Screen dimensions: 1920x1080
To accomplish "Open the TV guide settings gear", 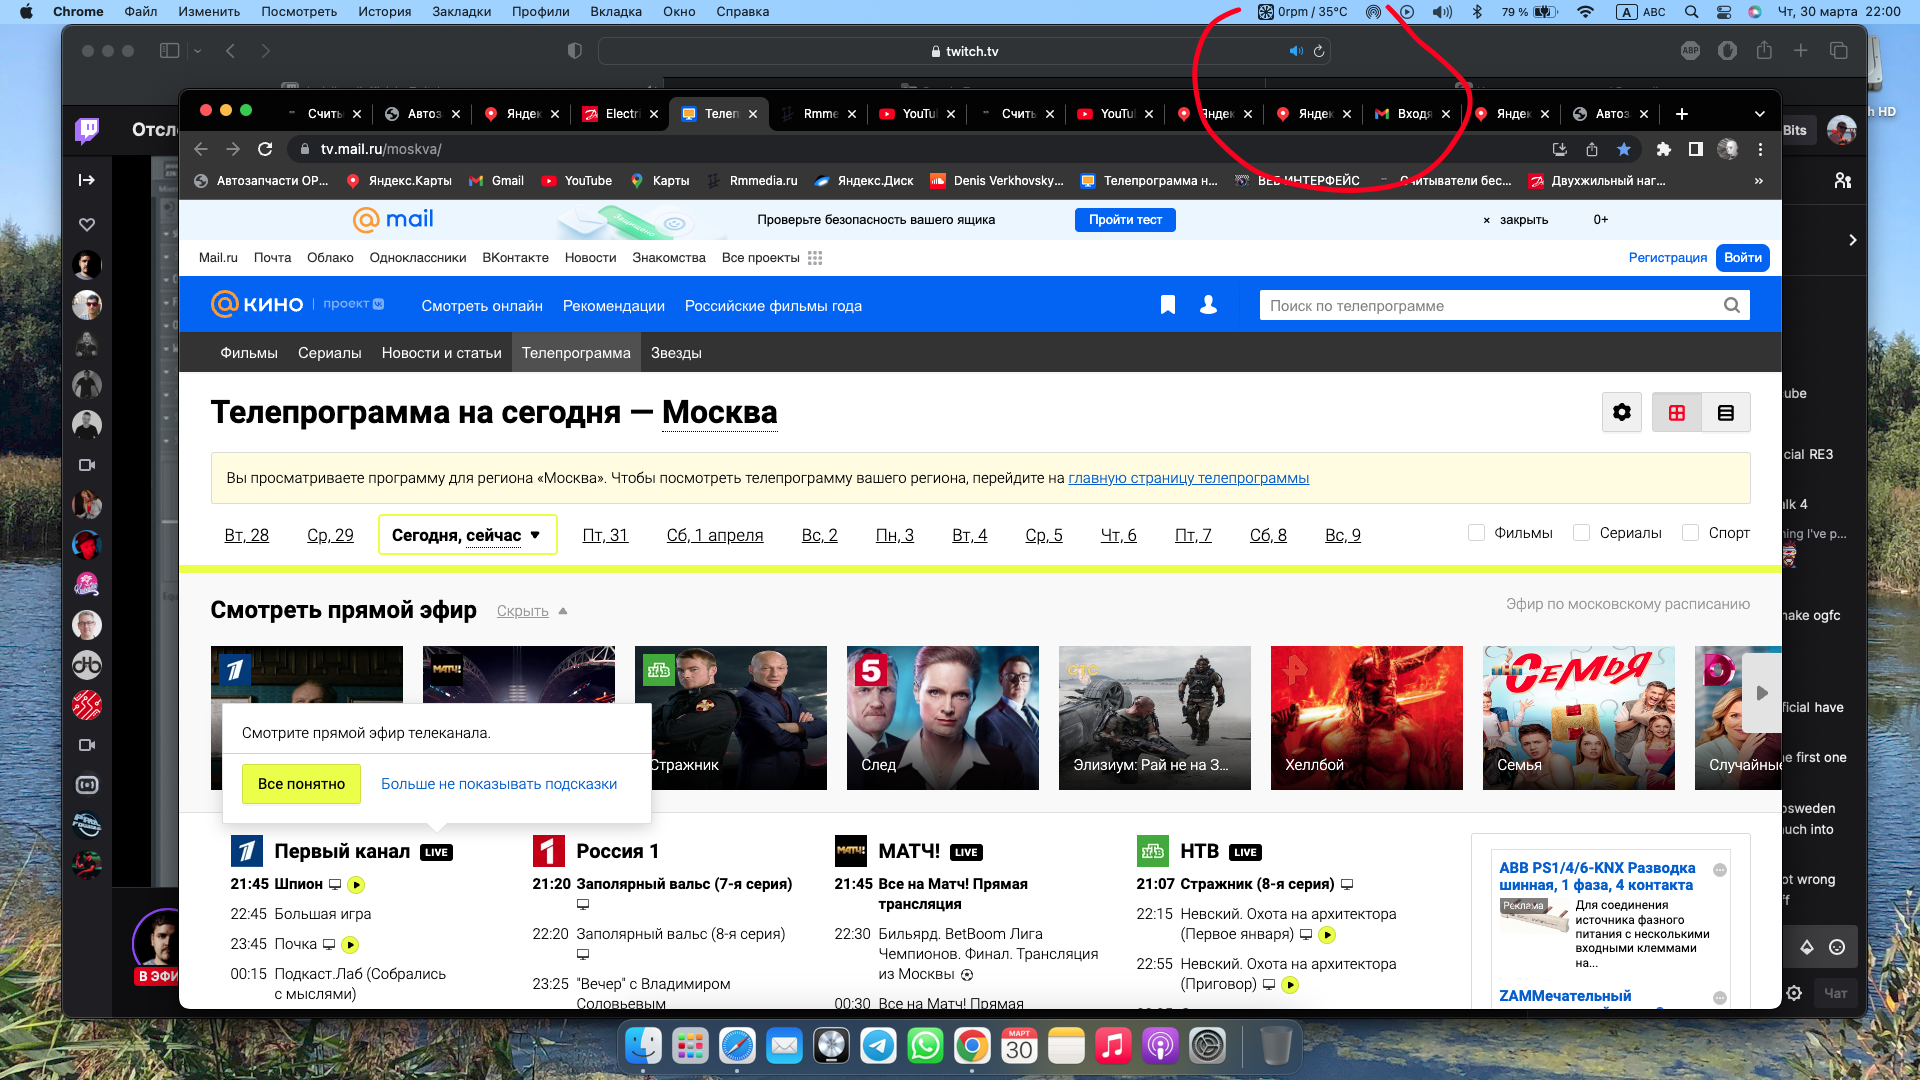I will (x=1621, y=412).
